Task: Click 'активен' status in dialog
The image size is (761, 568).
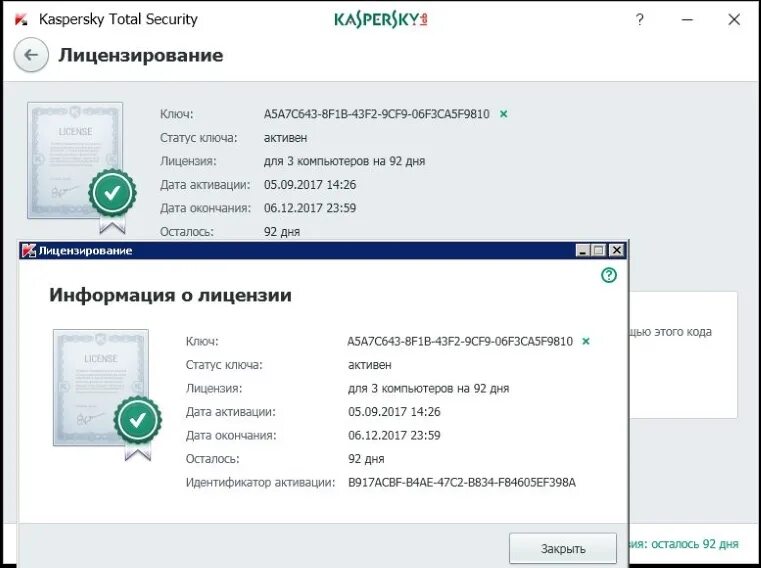Action: [370, 365]
